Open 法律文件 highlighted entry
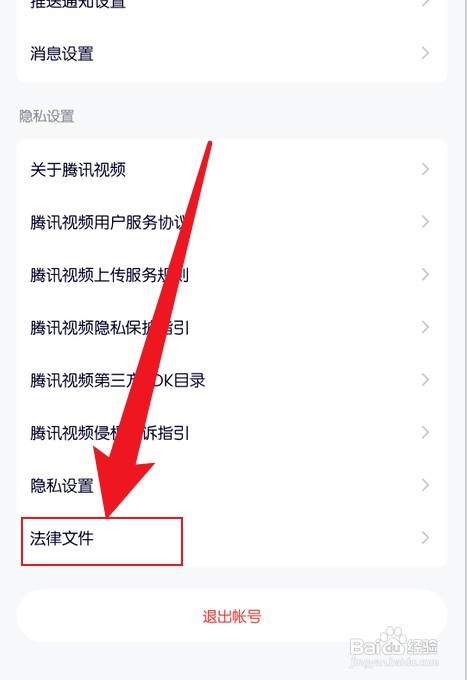The width and height of the screenshot is (467, 680). coord(232,538)
